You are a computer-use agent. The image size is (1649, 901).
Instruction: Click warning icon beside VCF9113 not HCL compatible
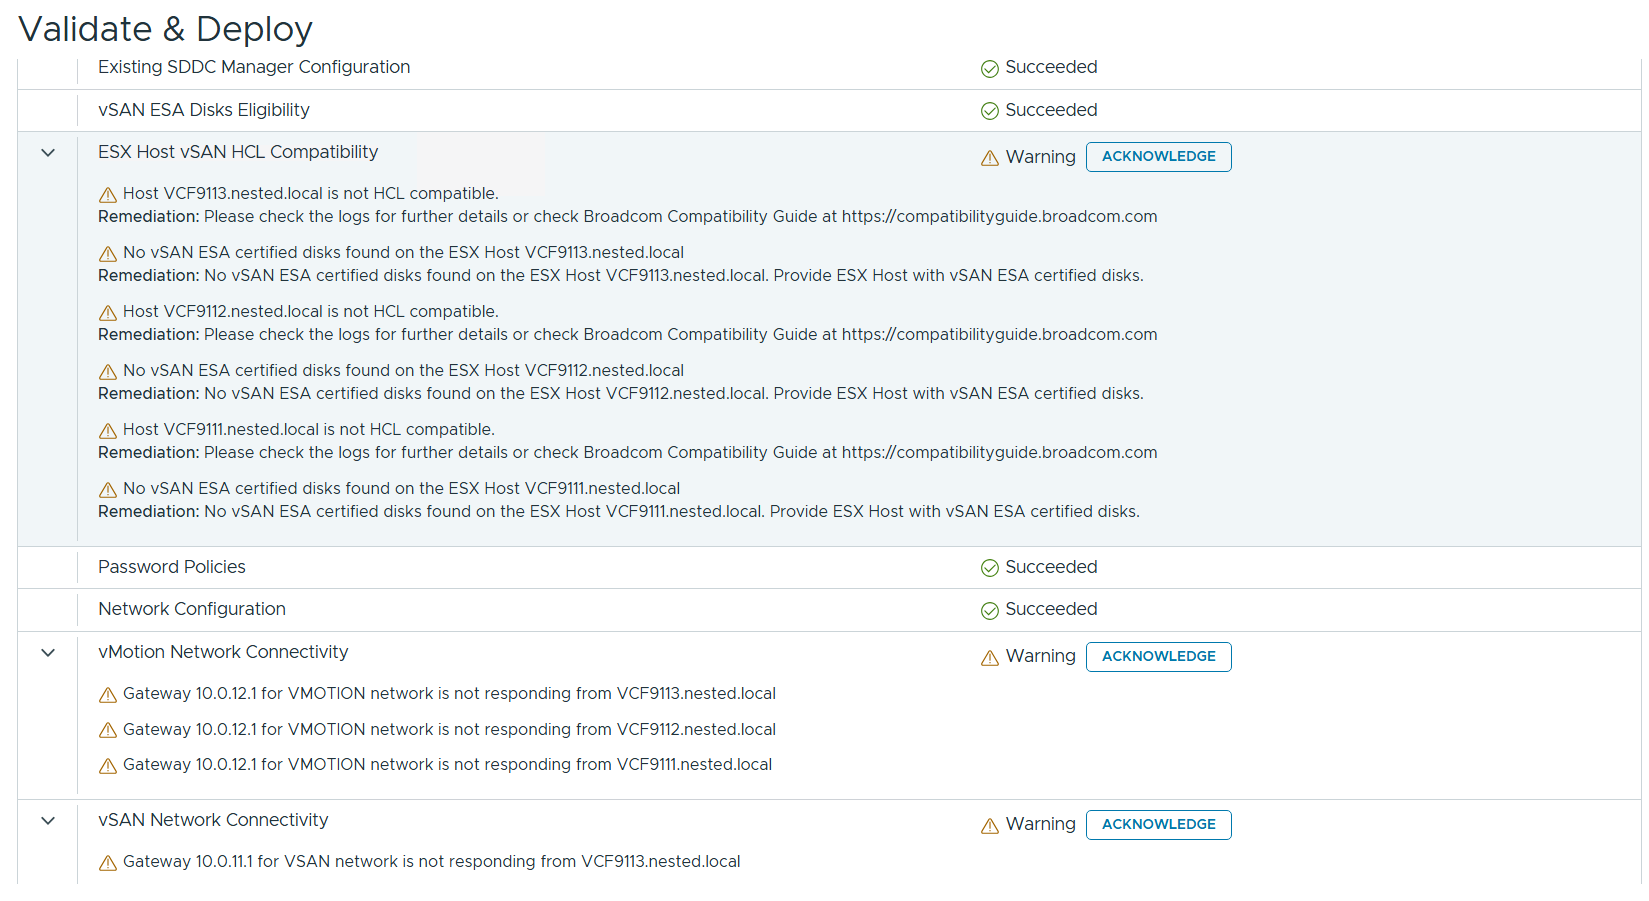[108, 195]
